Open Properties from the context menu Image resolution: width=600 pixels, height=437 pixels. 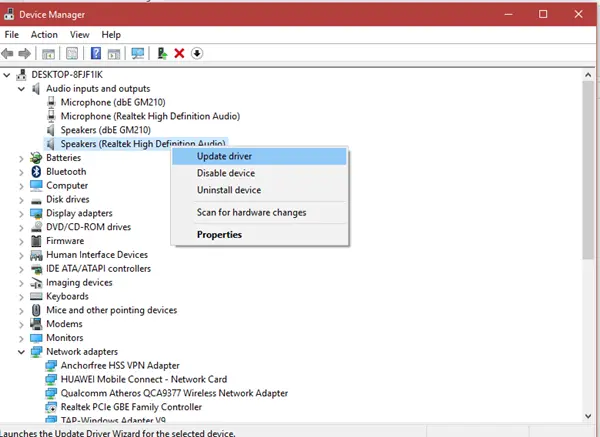pyautogui.click(x=259, y=235)
